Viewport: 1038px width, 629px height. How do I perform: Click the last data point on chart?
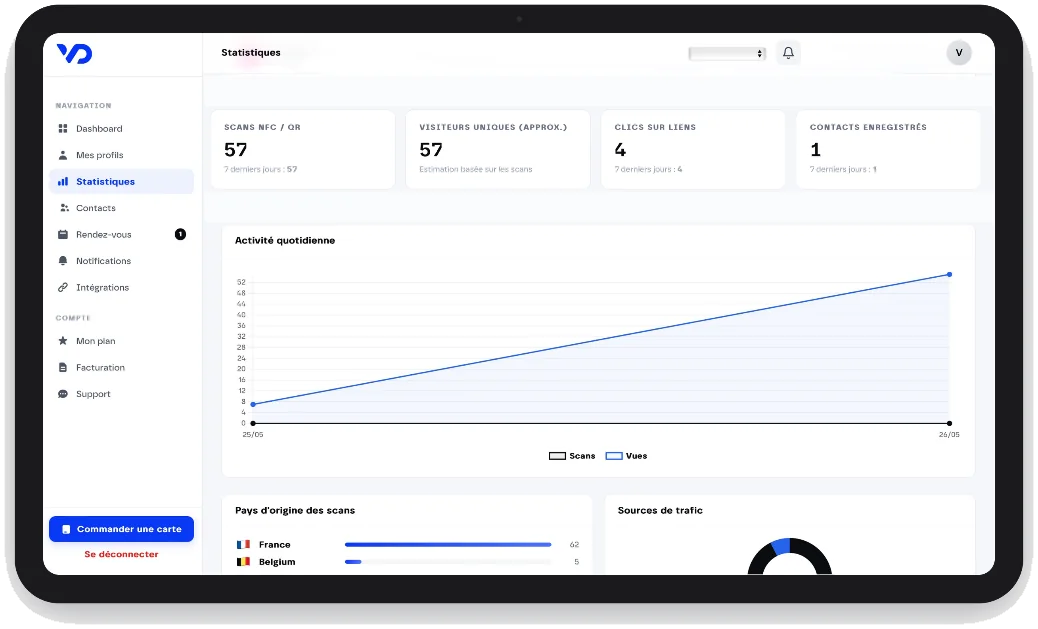949,274
